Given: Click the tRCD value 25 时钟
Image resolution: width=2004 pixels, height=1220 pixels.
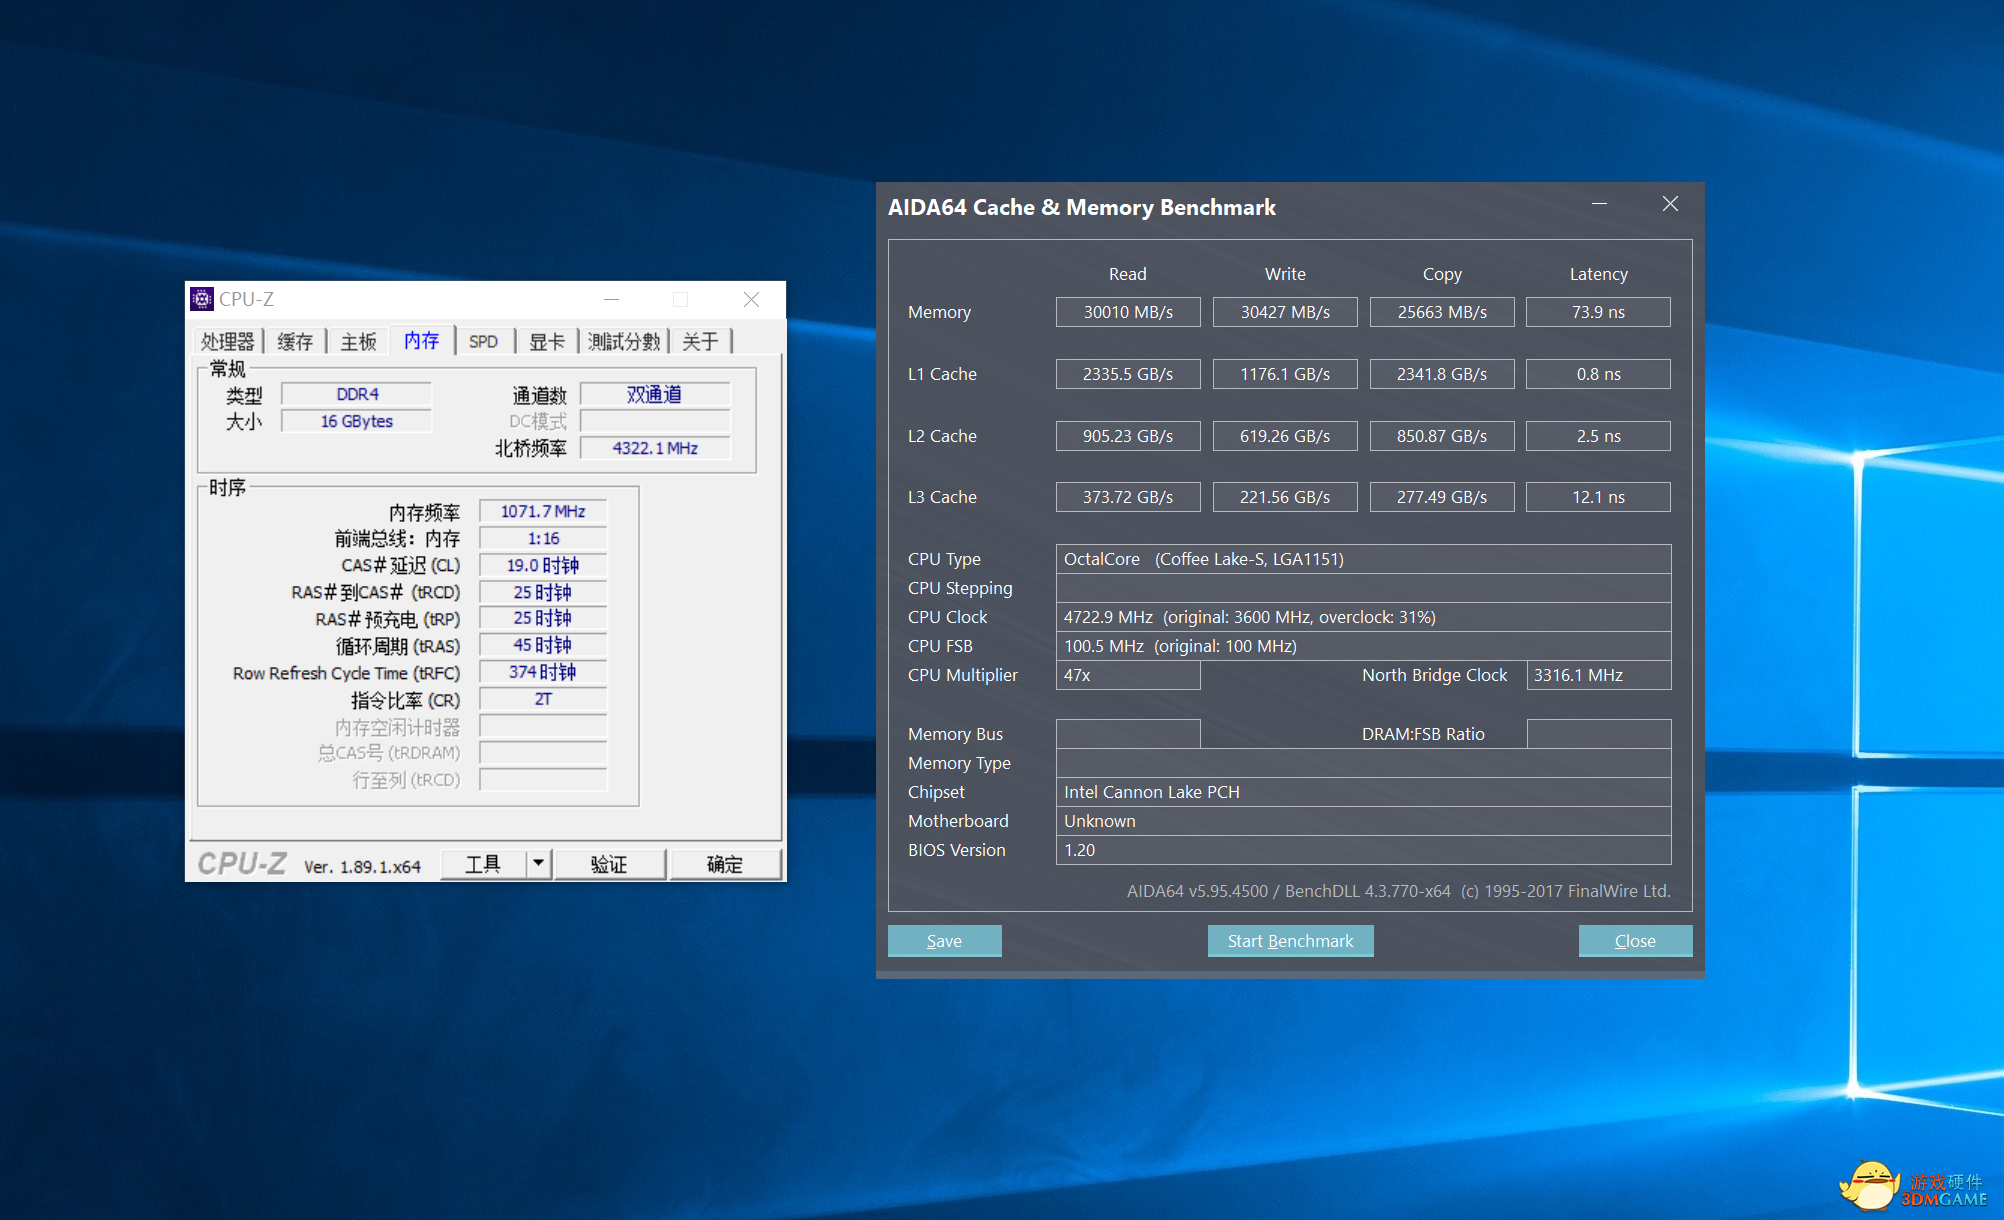Looking at the screenshot, I should coord(543,592).
